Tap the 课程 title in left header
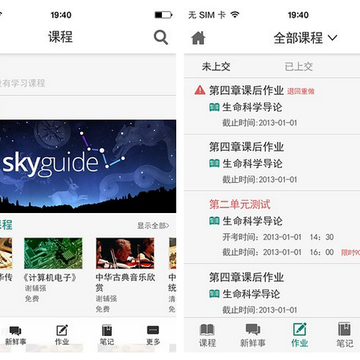This screenshot has height=360, width=360. tap(60, 37)
